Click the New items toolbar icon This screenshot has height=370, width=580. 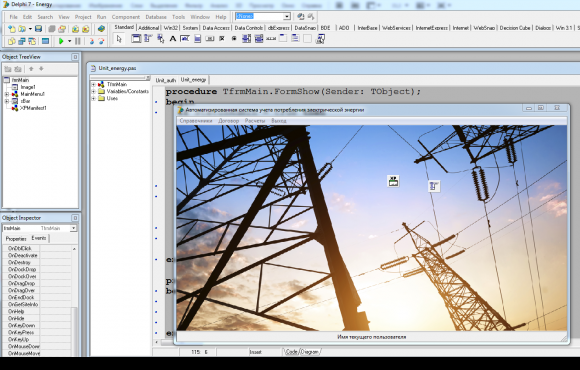12,29
